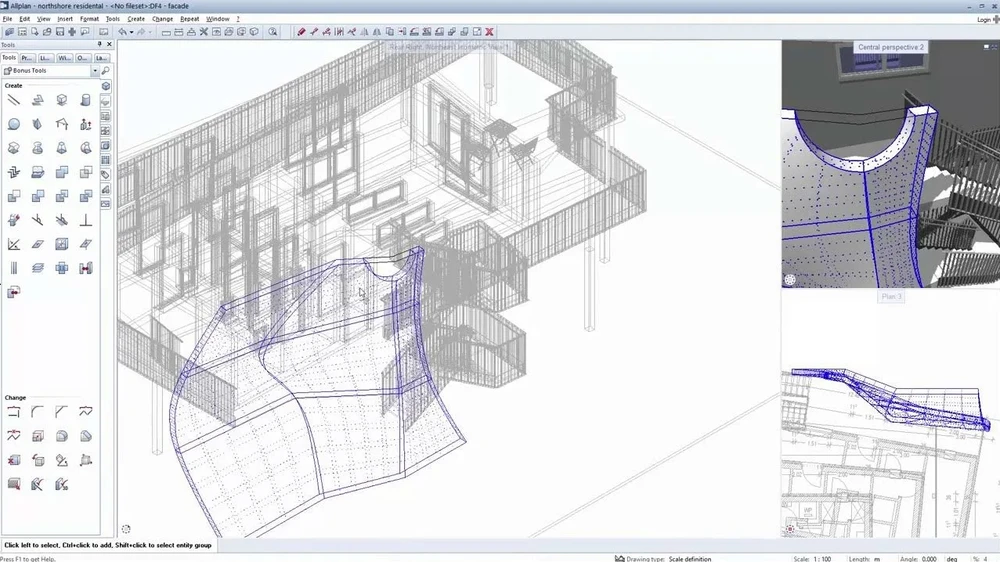Open the Create menu
Viewport: 1000px width, 562px height.
136,19
